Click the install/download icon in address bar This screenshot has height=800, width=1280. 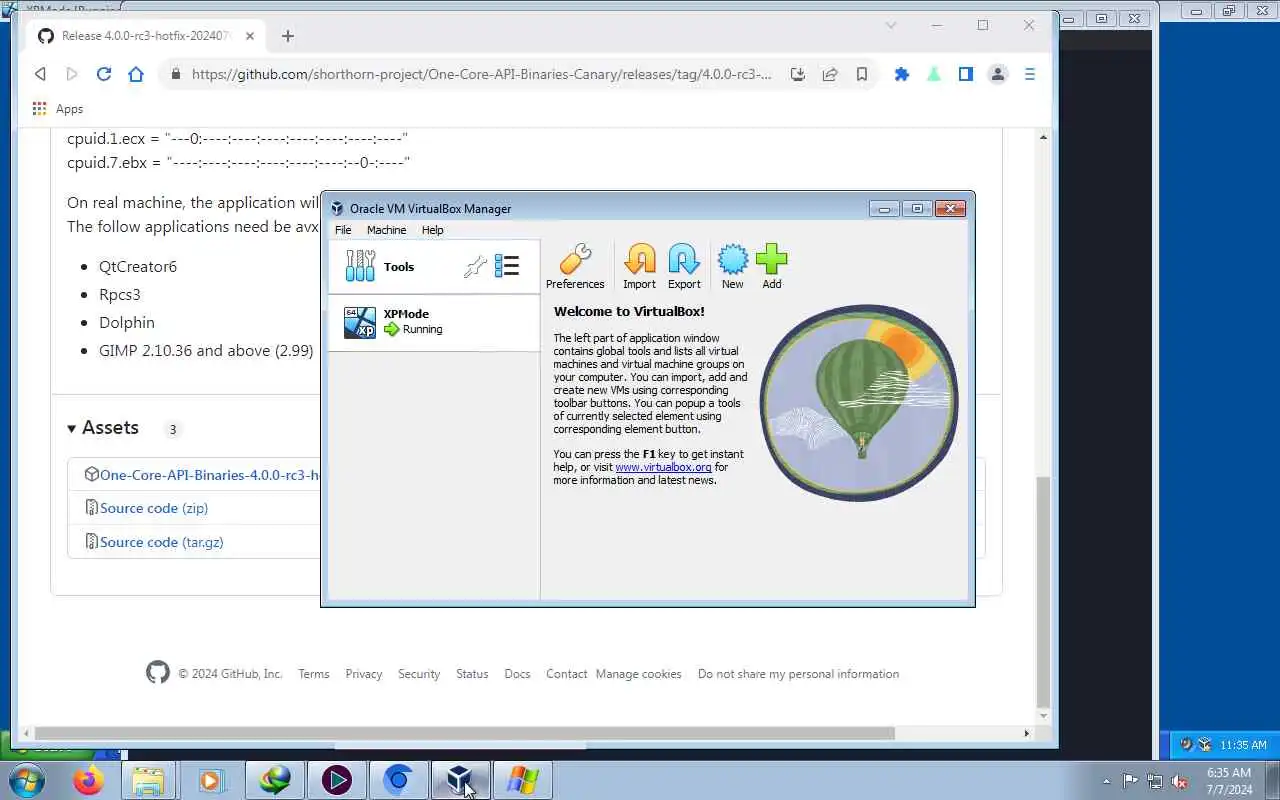[x=798, y=74]
